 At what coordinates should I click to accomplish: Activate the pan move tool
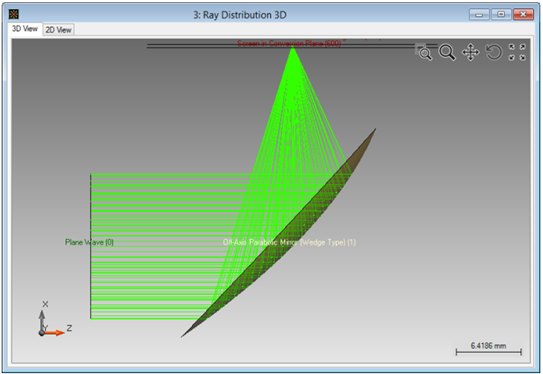(470, 52)
